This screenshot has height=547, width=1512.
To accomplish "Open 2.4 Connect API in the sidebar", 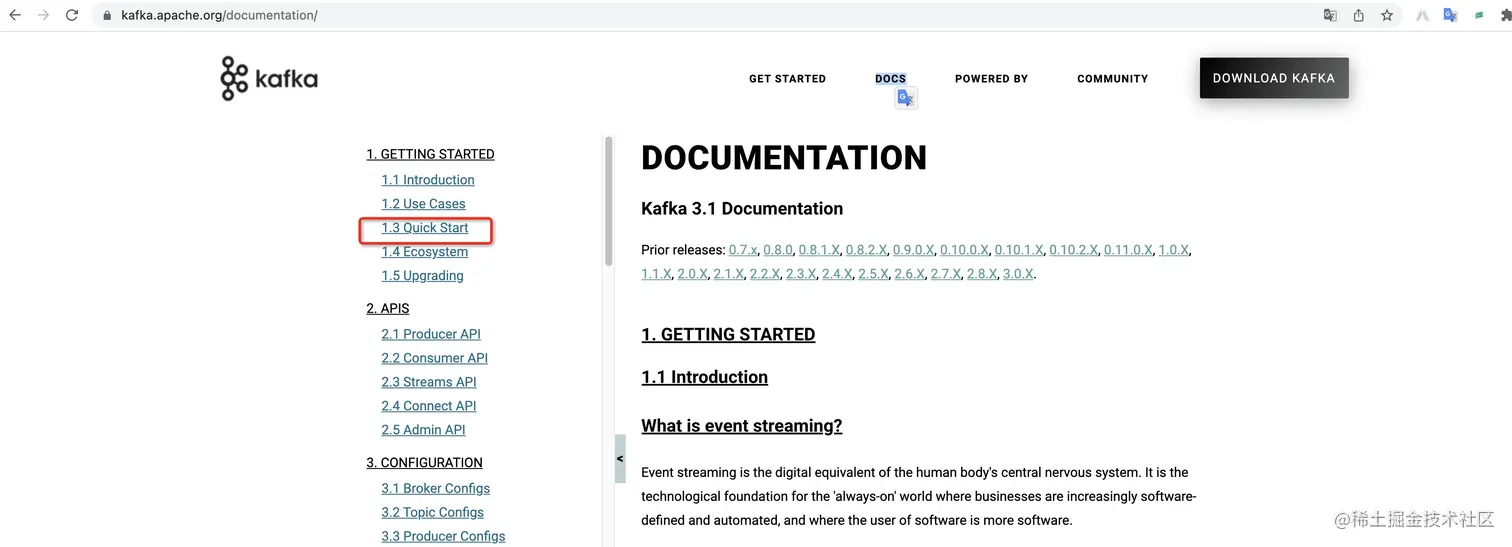I will click(429, 406).
